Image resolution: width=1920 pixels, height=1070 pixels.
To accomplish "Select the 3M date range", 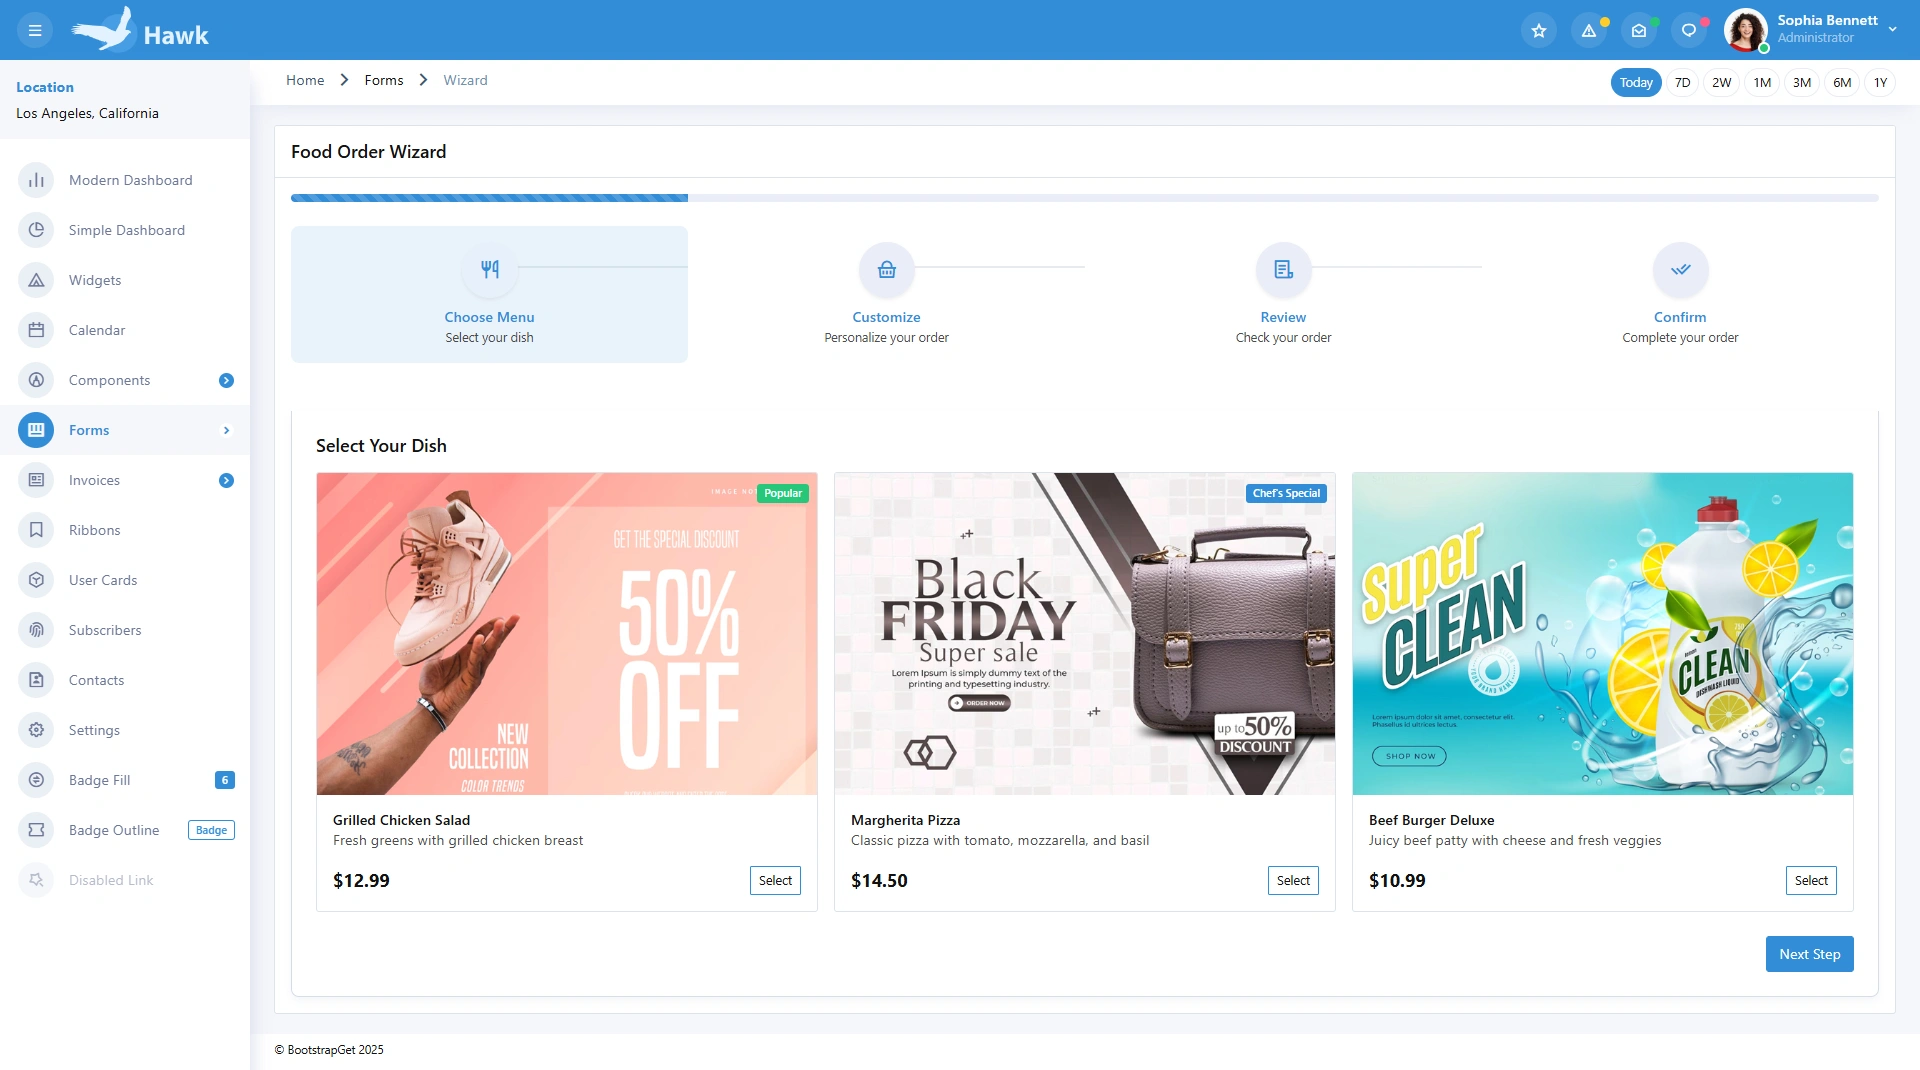I will [1802, 83].
